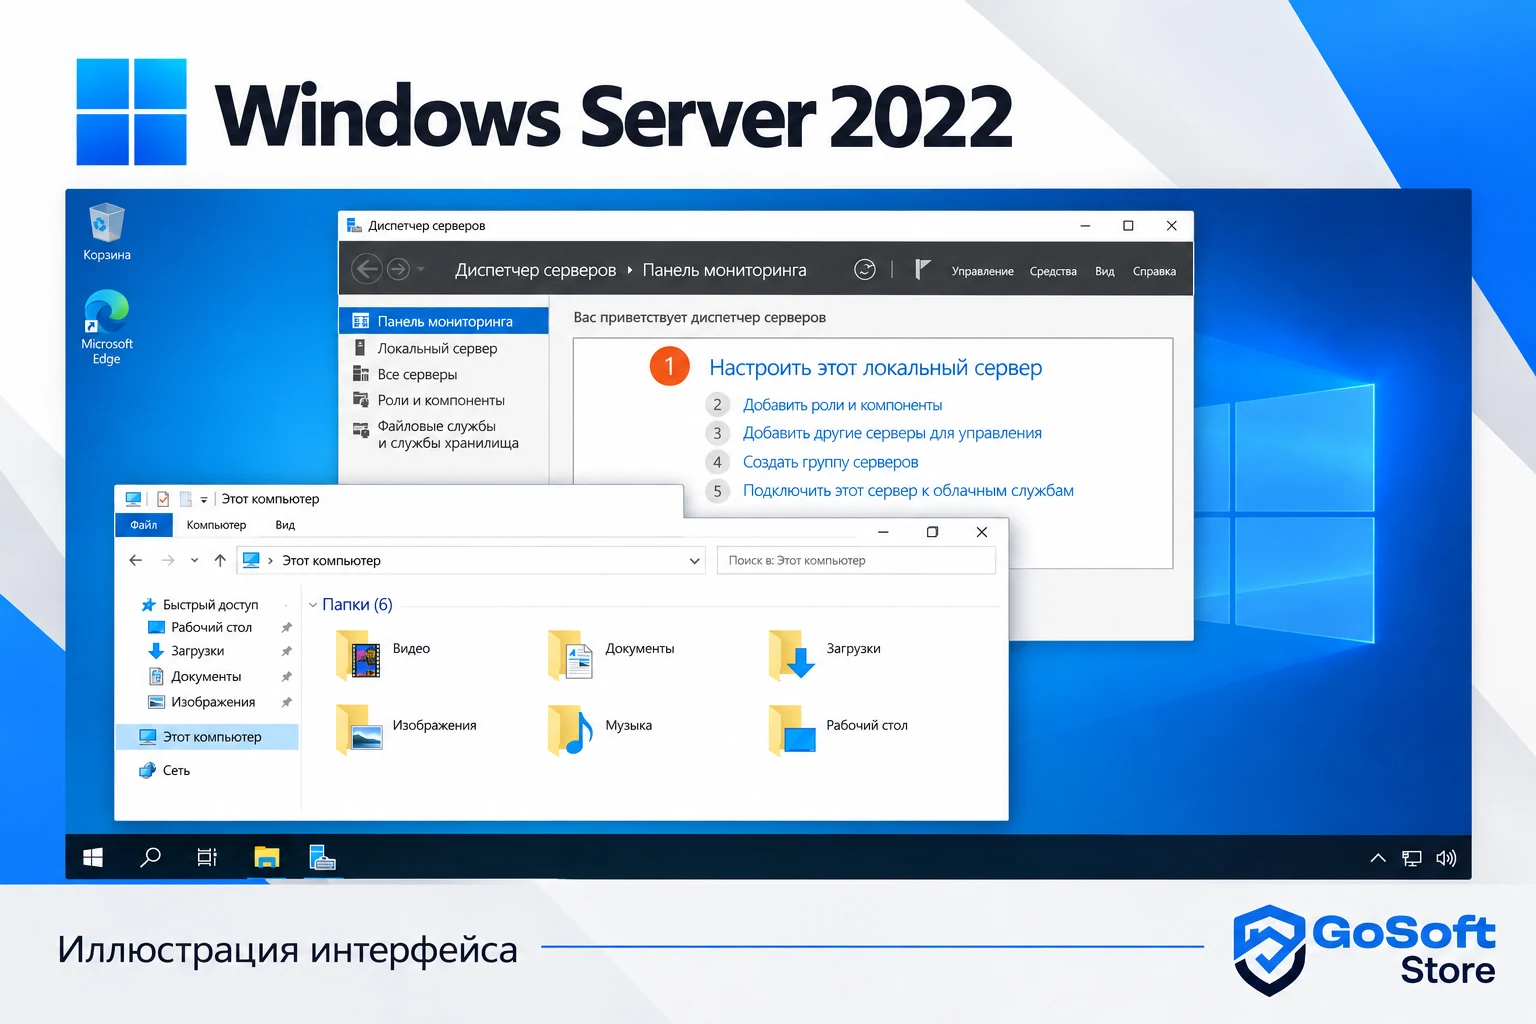Viewport: 1536px width, 1024px height.
Task: Open the Загрузки folder in Папки
Action: tap(825, 654)
